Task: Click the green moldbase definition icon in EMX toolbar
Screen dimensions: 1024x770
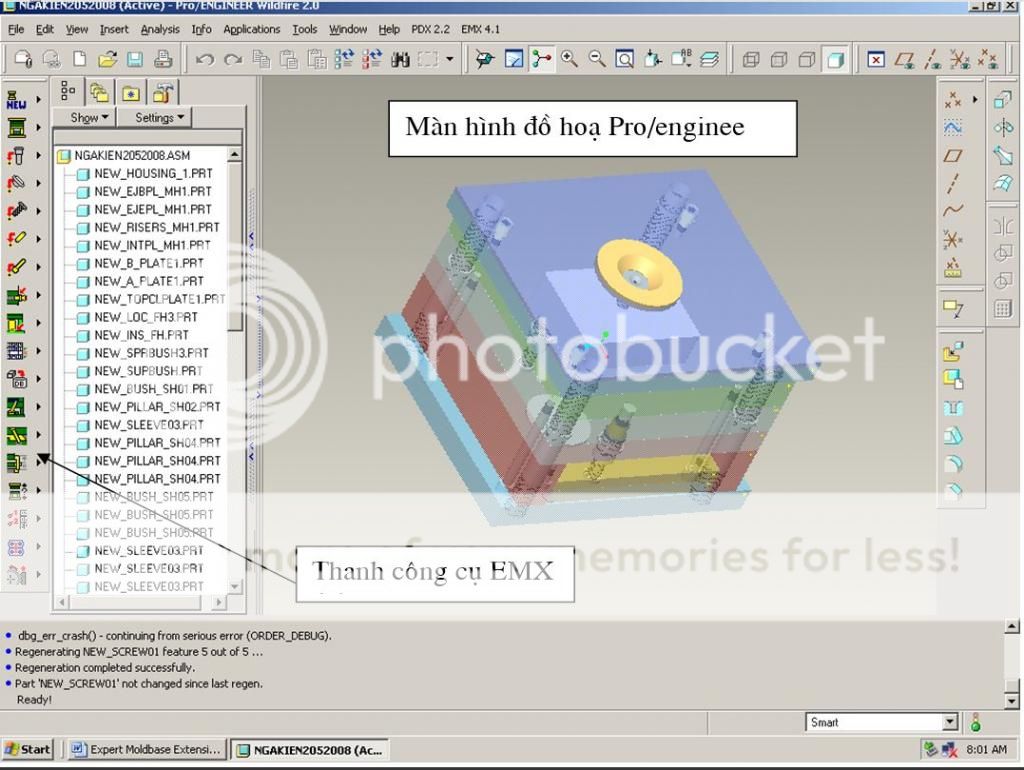Action: pyautogui.click(x=16, y=127)
